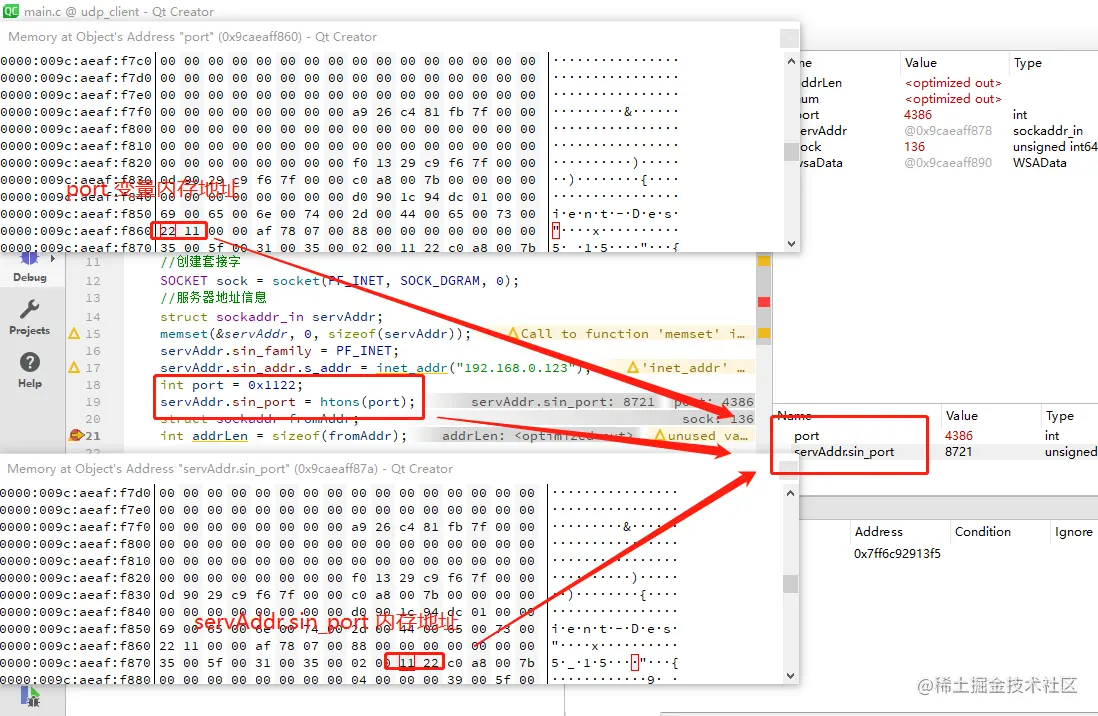The width and height of the screenshot is (1098, 716).
Task: Toggle breakpoint marker at line 21
Action: (76, 435)
